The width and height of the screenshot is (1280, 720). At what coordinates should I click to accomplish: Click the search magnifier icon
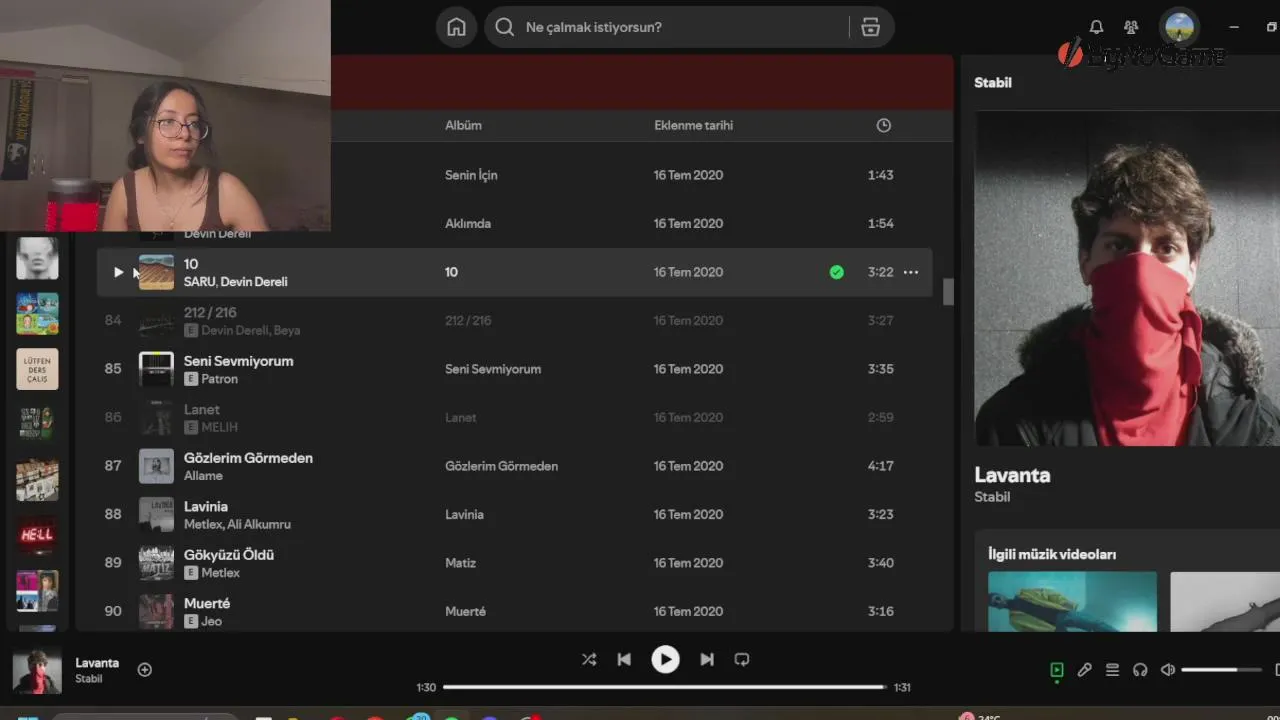coord(505,27)
